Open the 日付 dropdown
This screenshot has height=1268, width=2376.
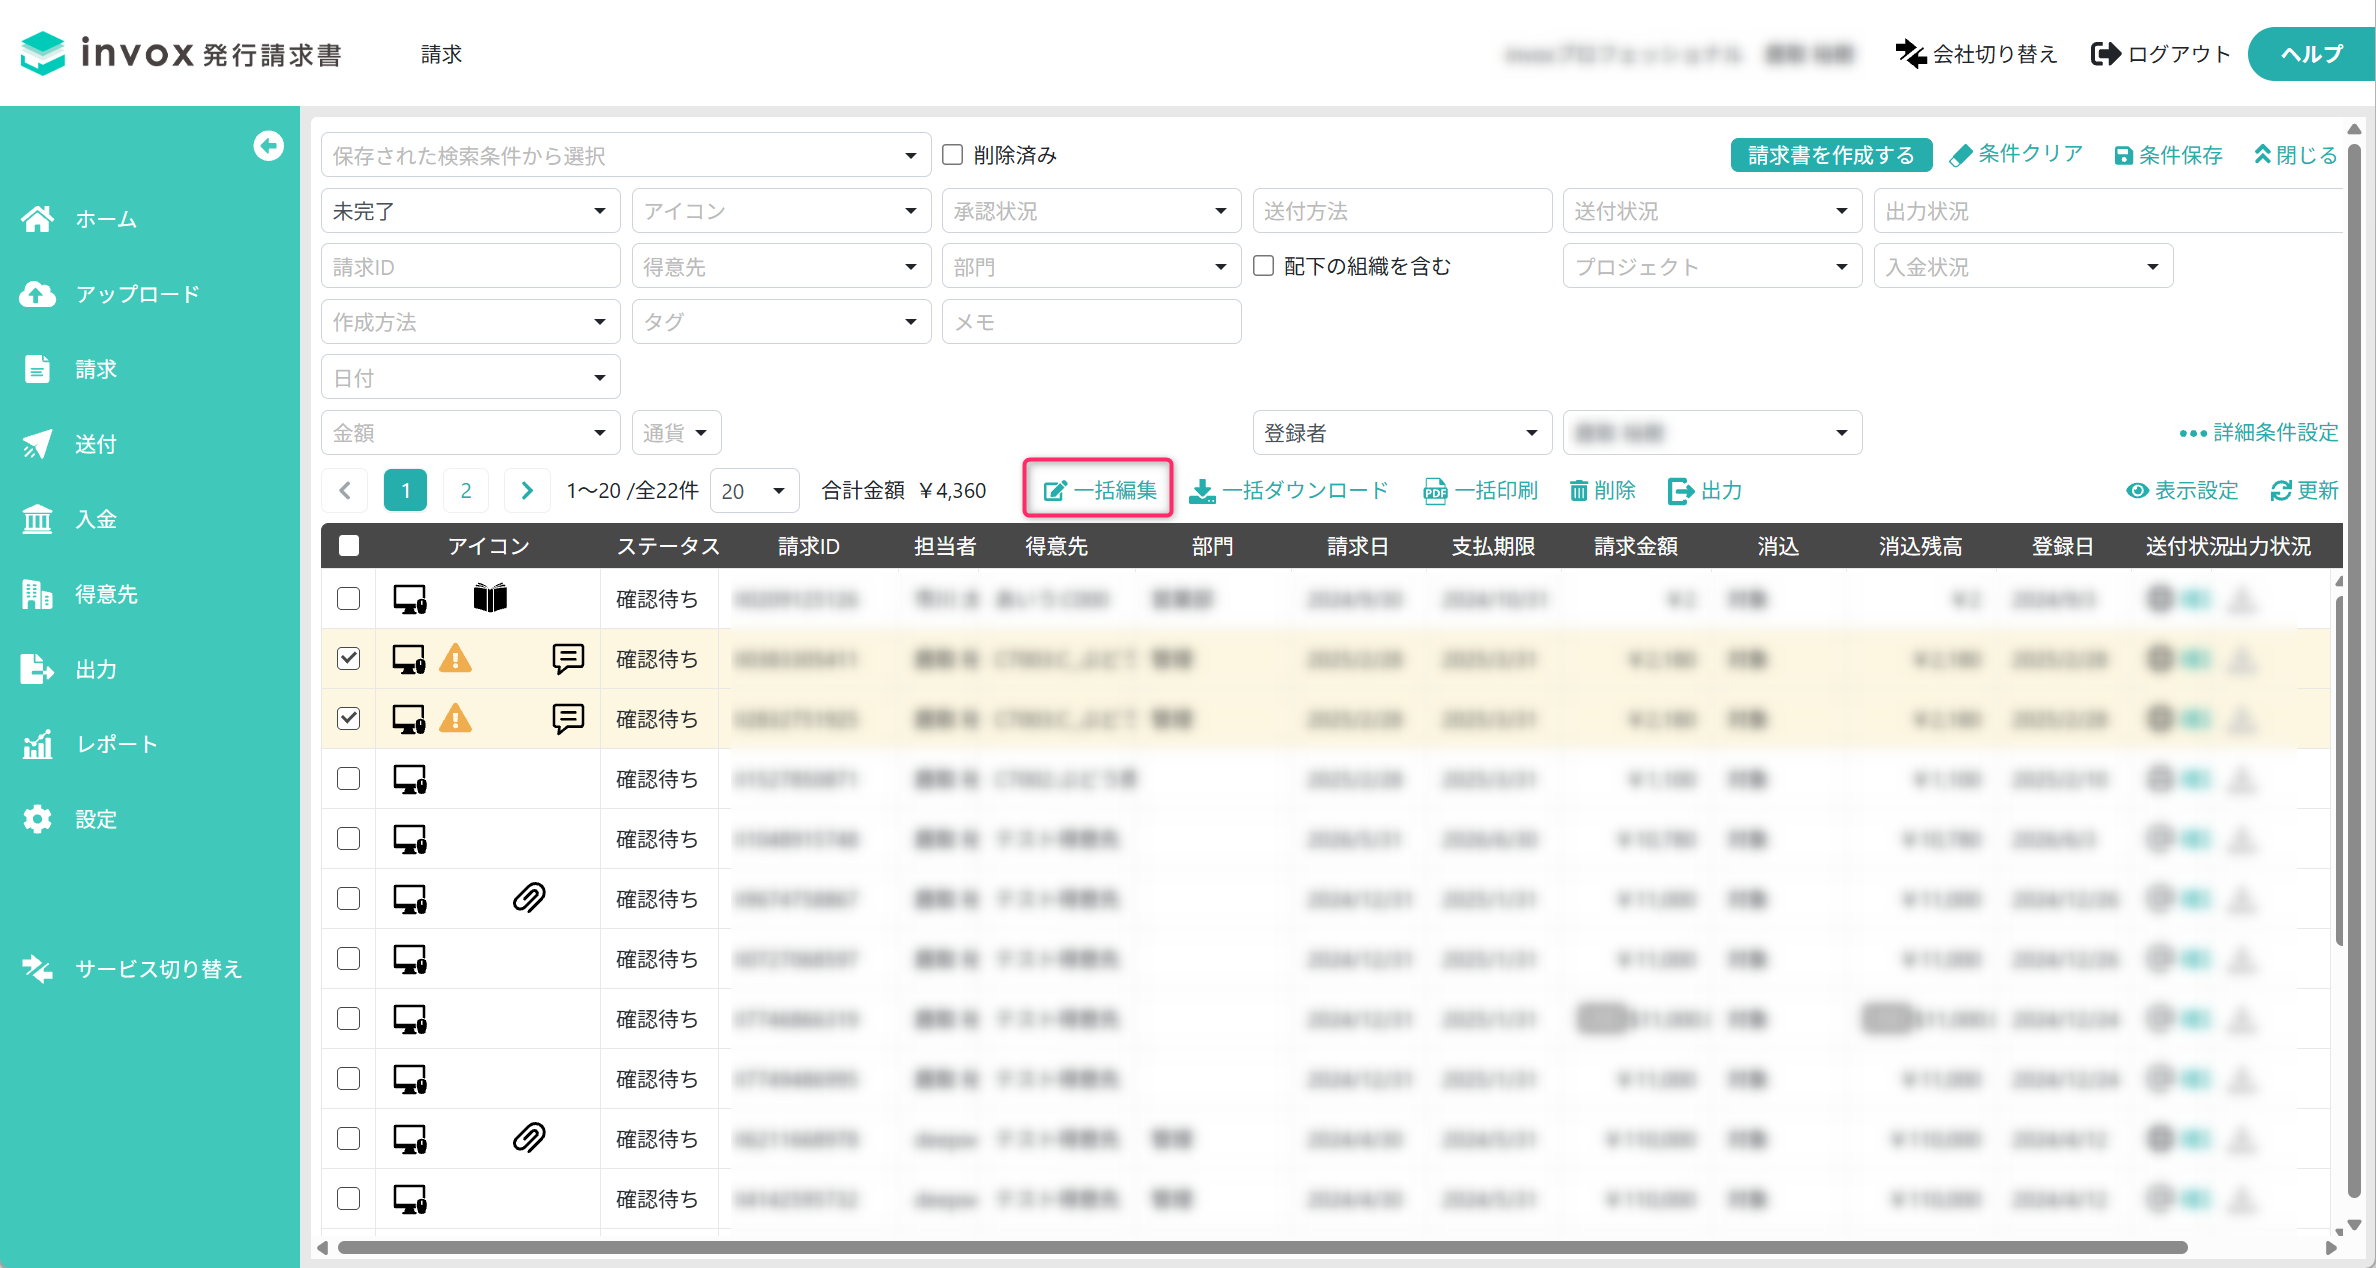coord(471,378)
